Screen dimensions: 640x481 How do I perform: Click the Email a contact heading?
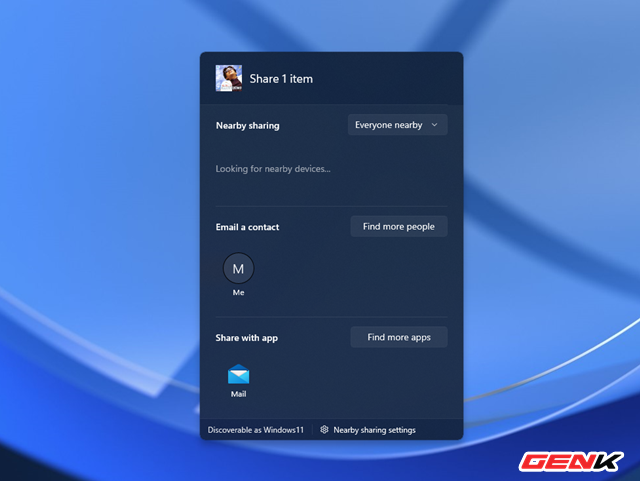tap(247, 227)
